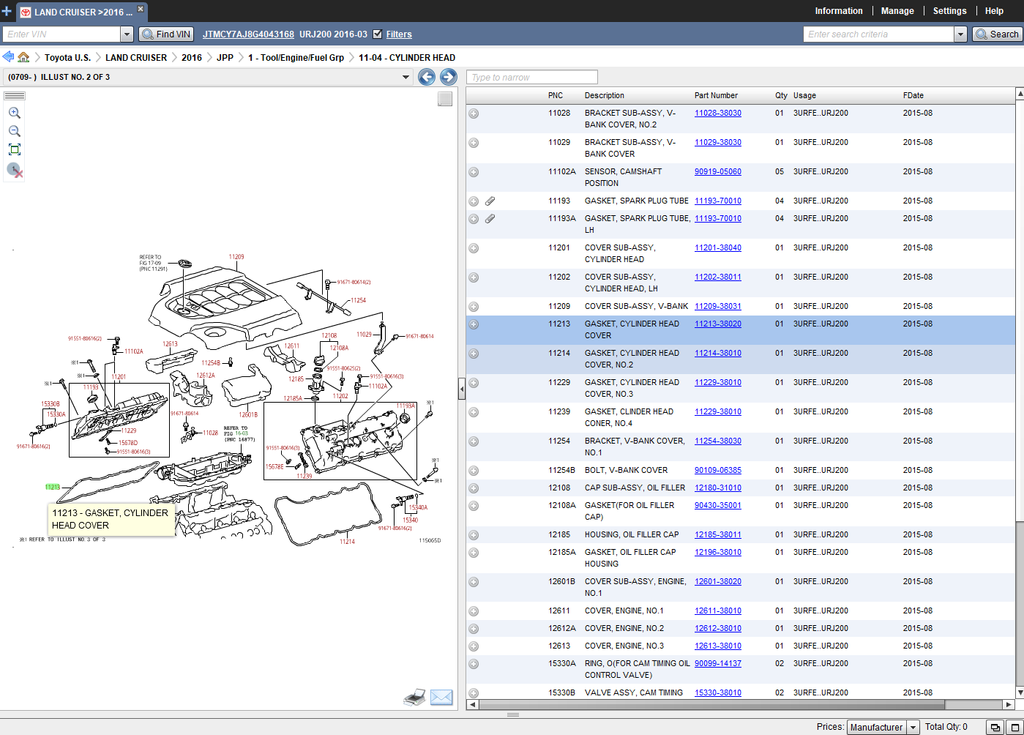This screenshot has height=735, width=1024.
Task: Go to Toyota U.S. in breadcrumb
Action: (x=67, y=57)
